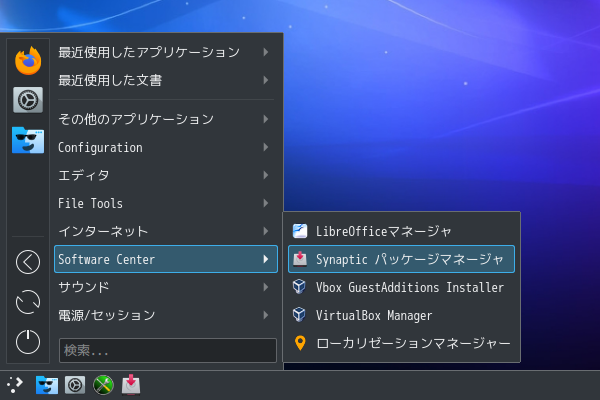600x400 pixels.
Task: Expand arrow beside 最近使用した文書
Action: pyautogui.click(x=266, y=80)
